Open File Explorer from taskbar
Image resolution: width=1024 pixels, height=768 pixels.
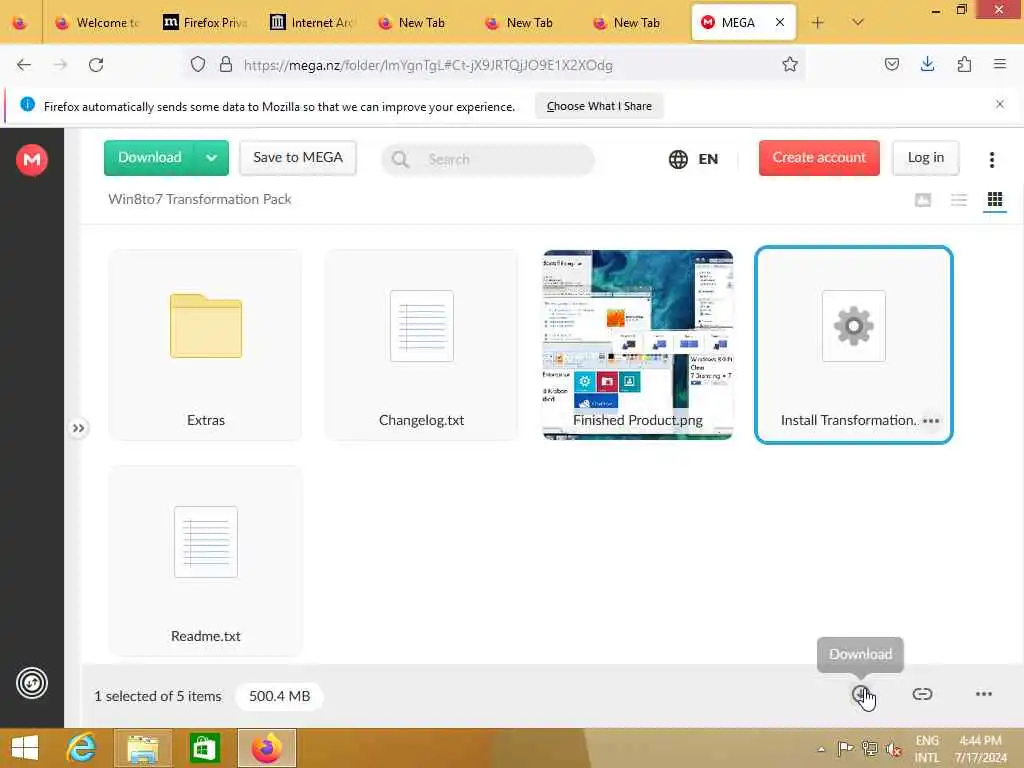pos(143,748)
